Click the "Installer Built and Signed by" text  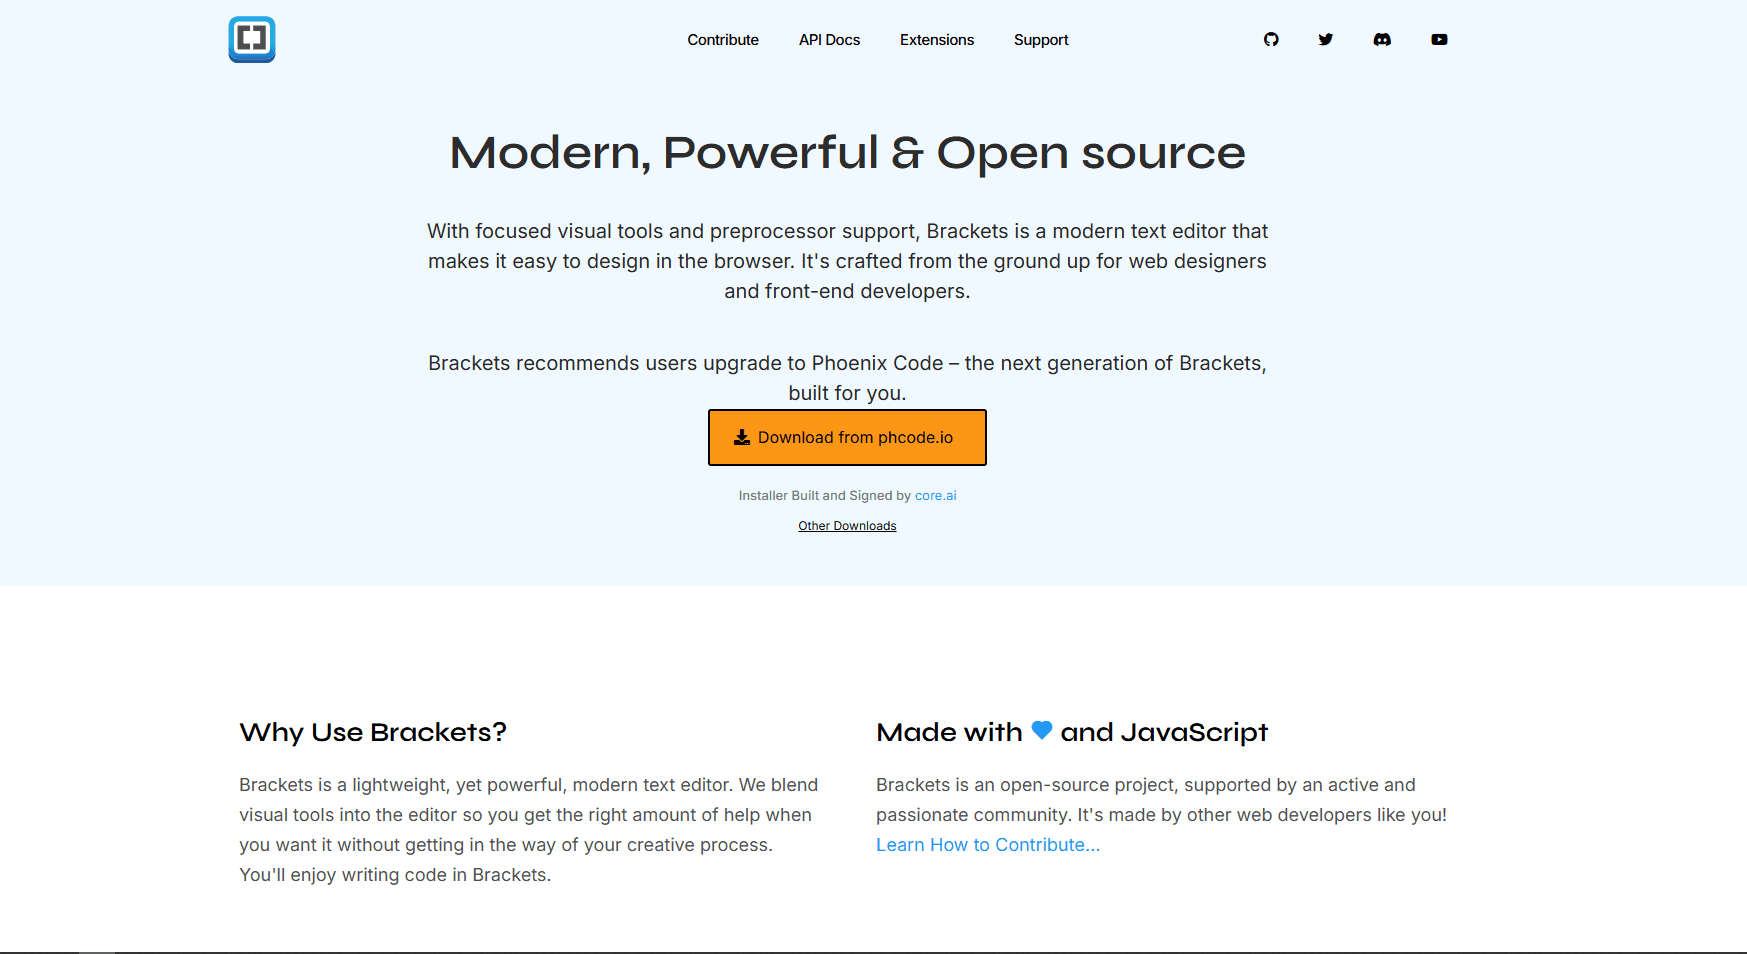pyautogui.click(x=824, y=496)
